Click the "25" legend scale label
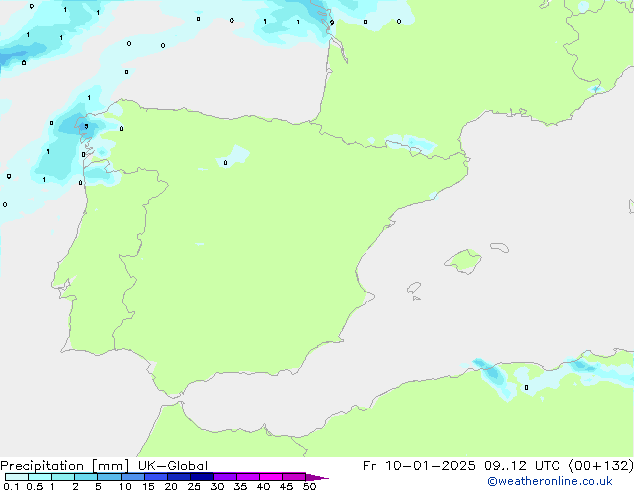 pyautogui.click(x=194, y=486)
